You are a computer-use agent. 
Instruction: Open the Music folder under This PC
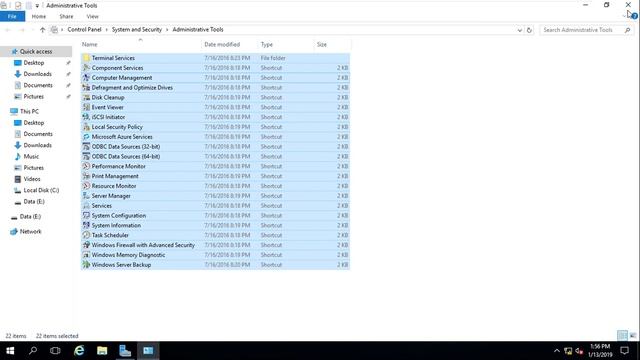tap(31, 156)
